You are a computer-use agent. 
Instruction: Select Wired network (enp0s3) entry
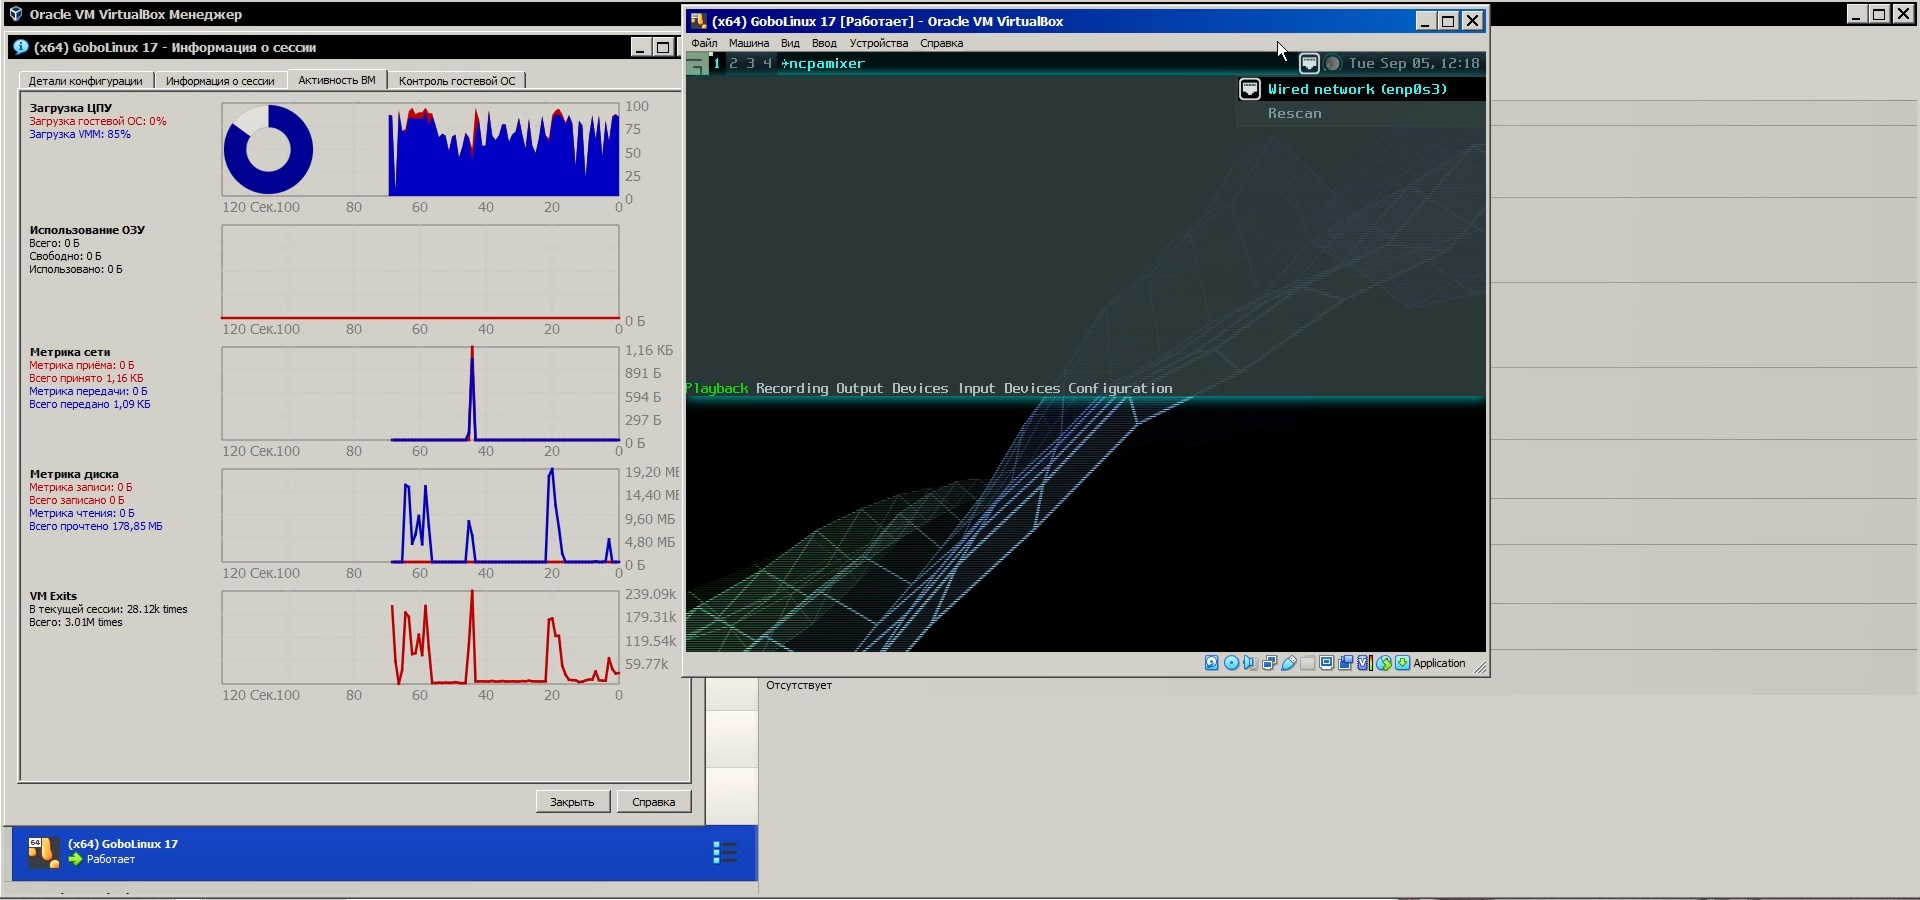click(x=1357, y=89)
